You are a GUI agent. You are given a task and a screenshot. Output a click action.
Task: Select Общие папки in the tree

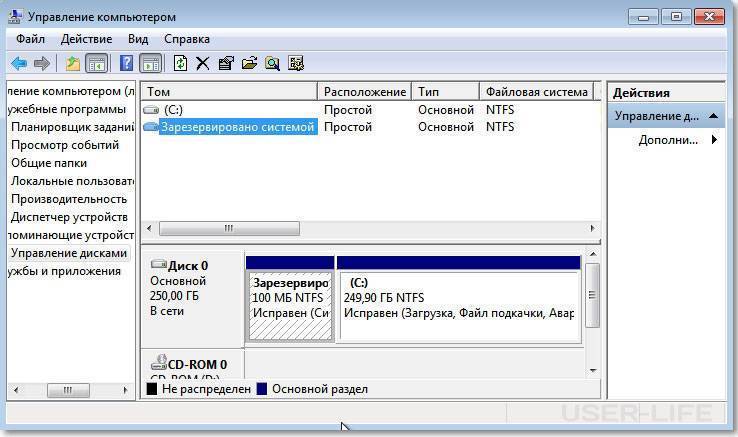coord(49,163)
